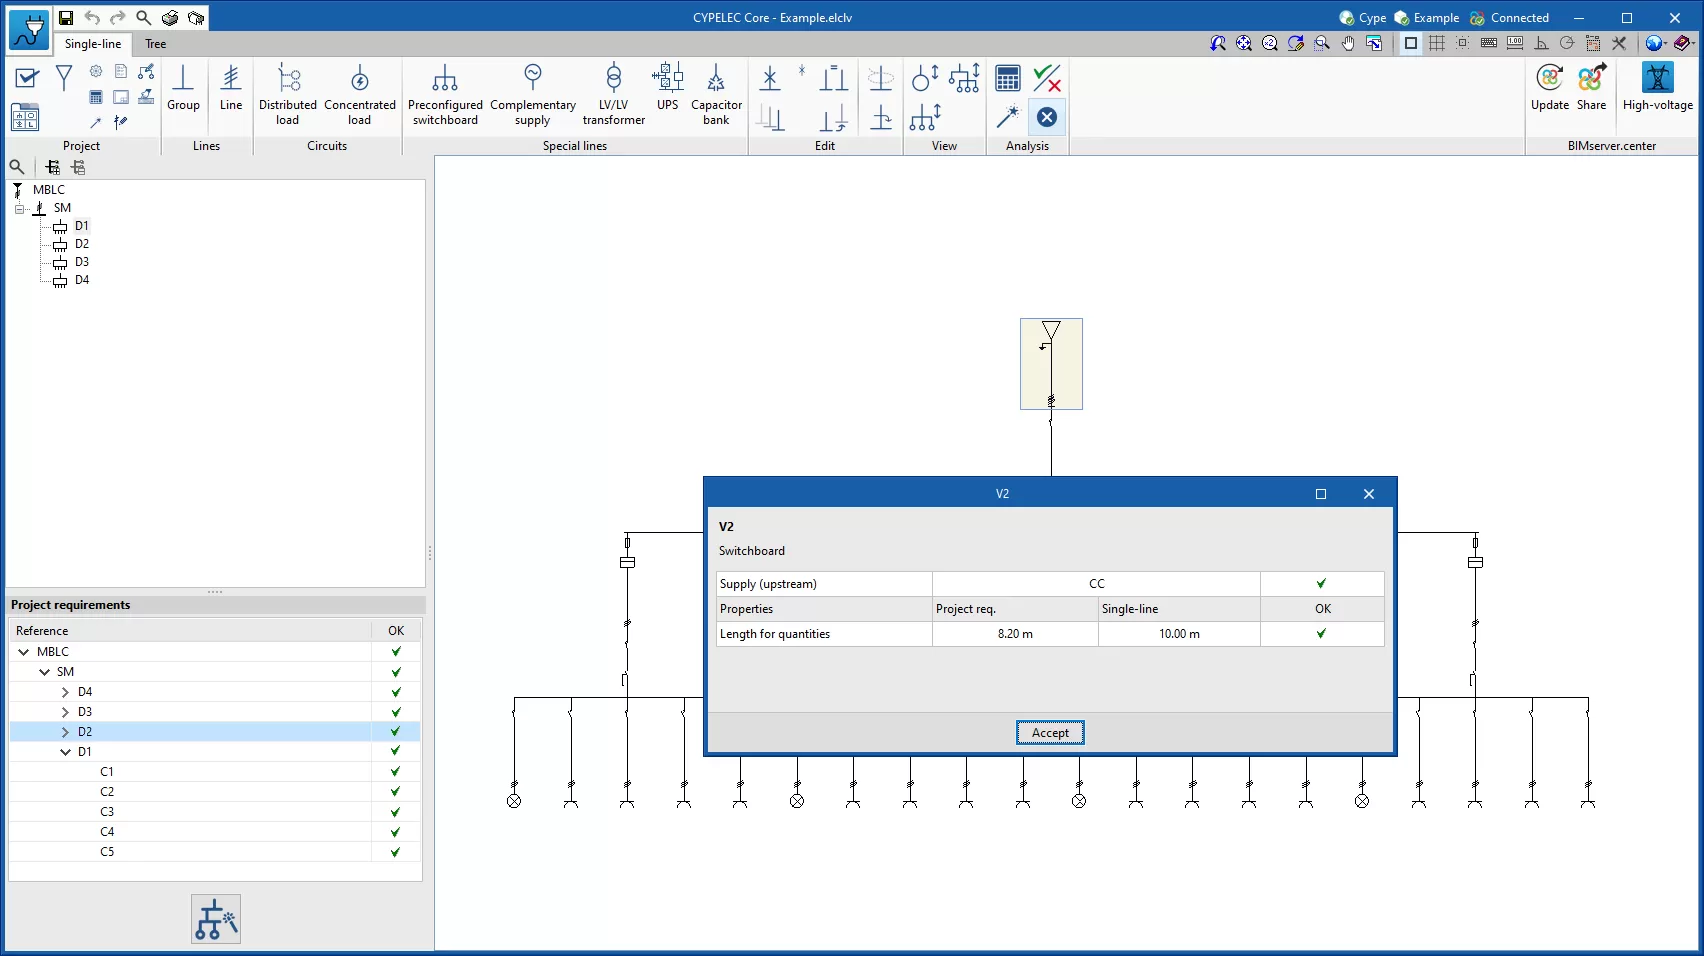Click the expand all tree nodes icon
This screenshot has width=1704, height=956.
click(53, 167)
